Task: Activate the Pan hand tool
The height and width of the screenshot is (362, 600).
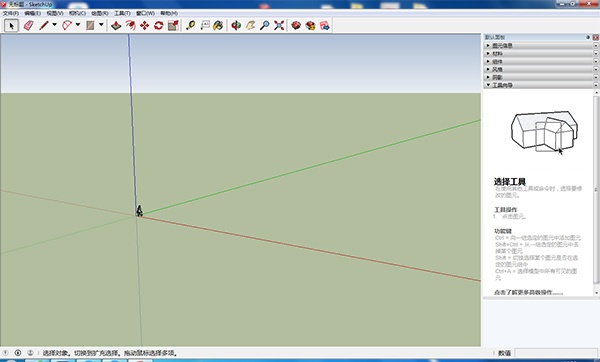Action: pos(250,26)
